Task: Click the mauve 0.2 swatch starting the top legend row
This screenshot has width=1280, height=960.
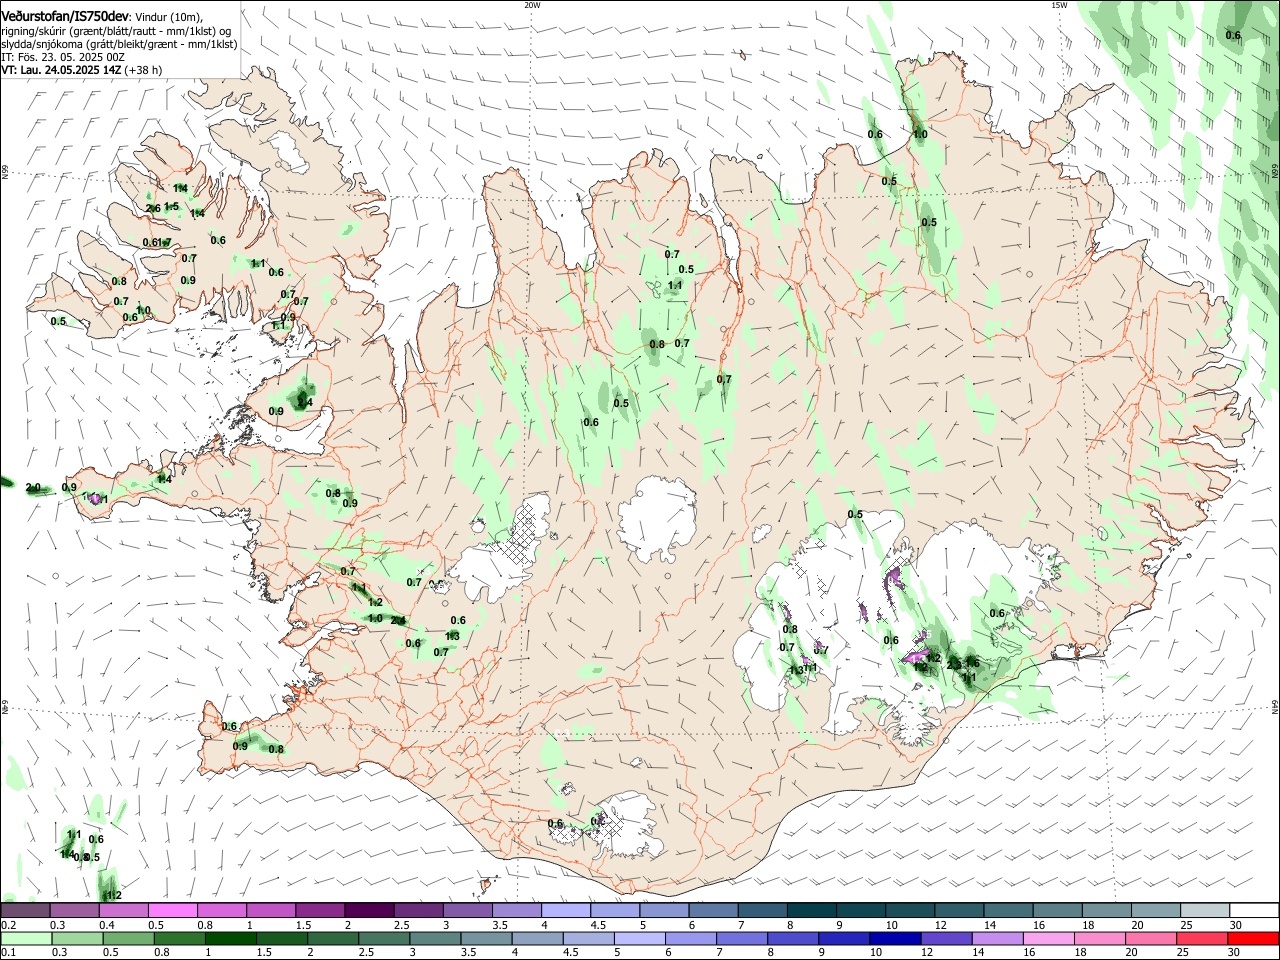Action: coord(26,910)
